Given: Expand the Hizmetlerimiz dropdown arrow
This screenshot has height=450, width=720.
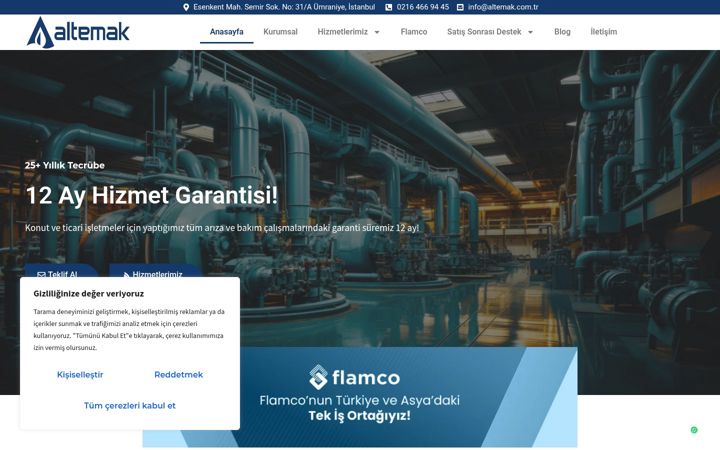Looking at the screenshot, I should coord(377,32).
